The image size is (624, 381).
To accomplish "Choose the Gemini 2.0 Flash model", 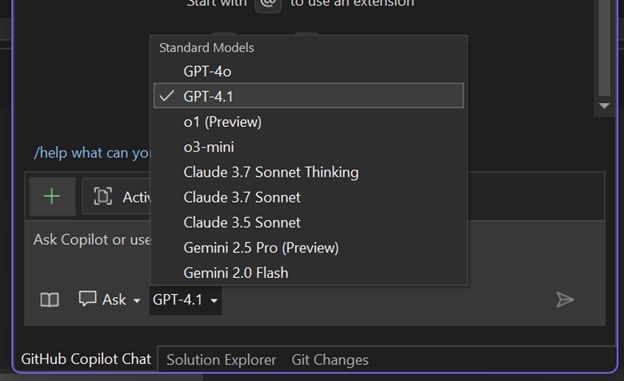I will (x=308, y=273).
